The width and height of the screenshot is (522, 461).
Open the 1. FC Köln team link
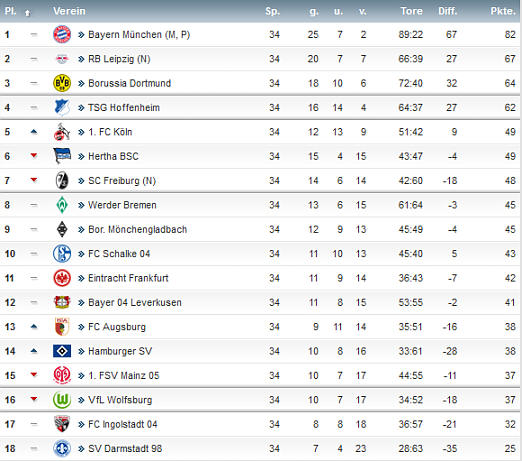110,132
